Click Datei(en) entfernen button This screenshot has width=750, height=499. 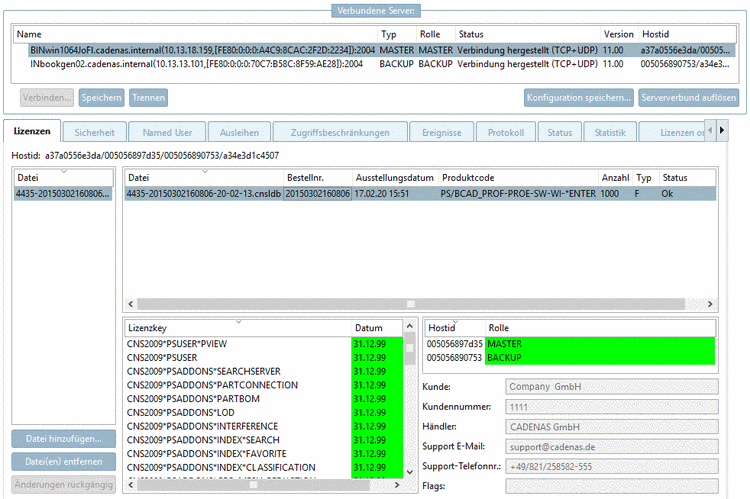(x=64, y=462)
